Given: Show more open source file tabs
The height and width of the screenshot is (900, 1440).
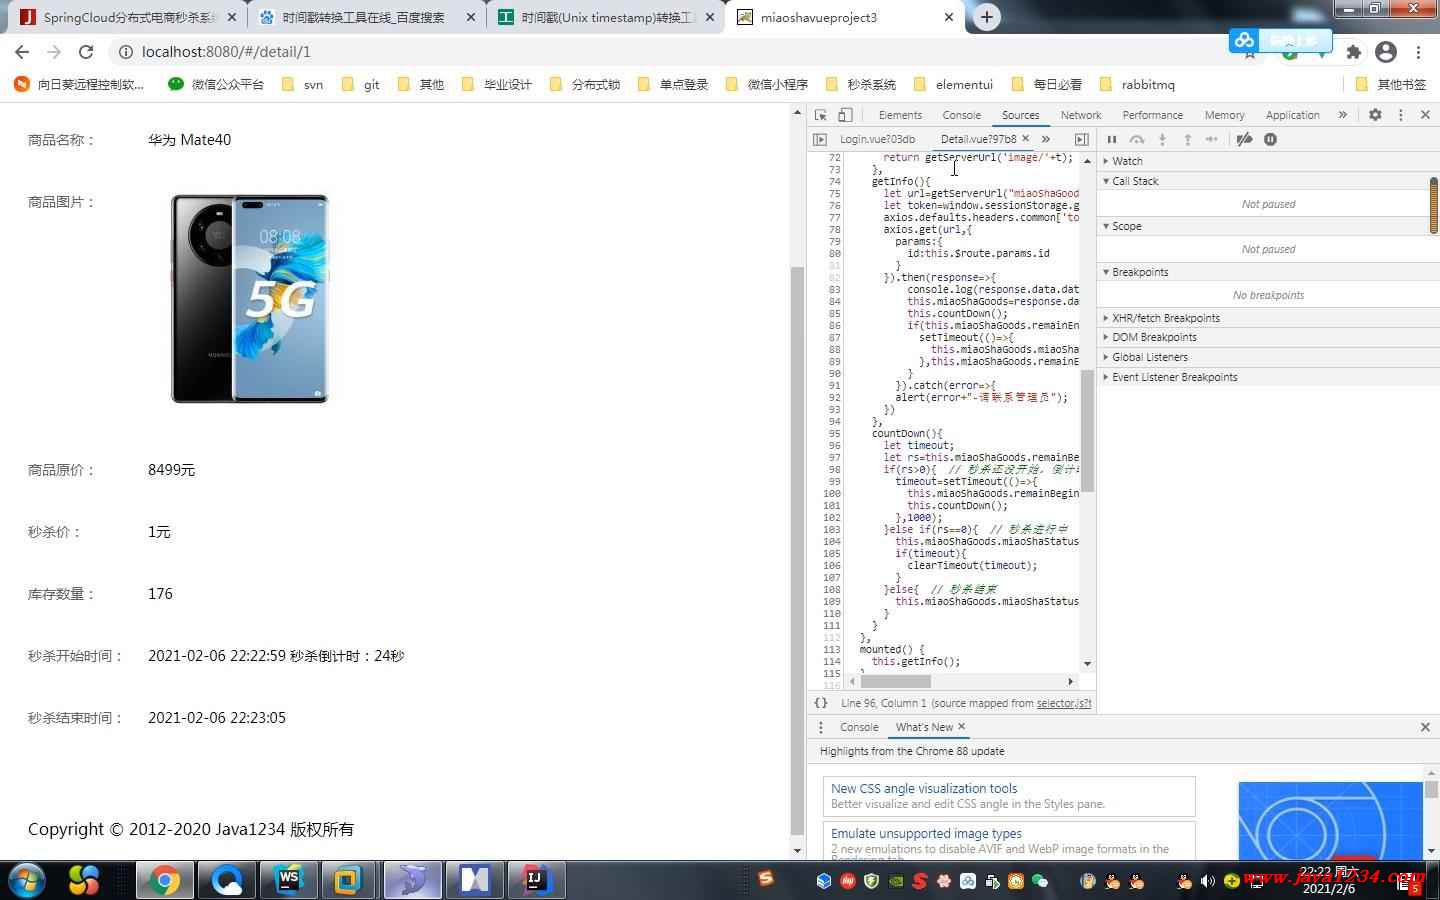Looking at the screenshot, I should tap(1045, 139).
